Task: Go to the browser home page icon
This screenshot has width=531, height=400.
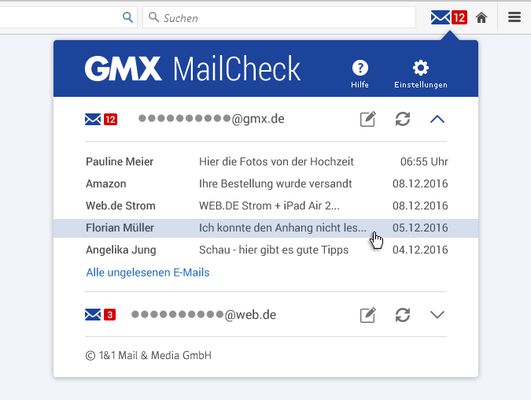Action: point(481,18)
